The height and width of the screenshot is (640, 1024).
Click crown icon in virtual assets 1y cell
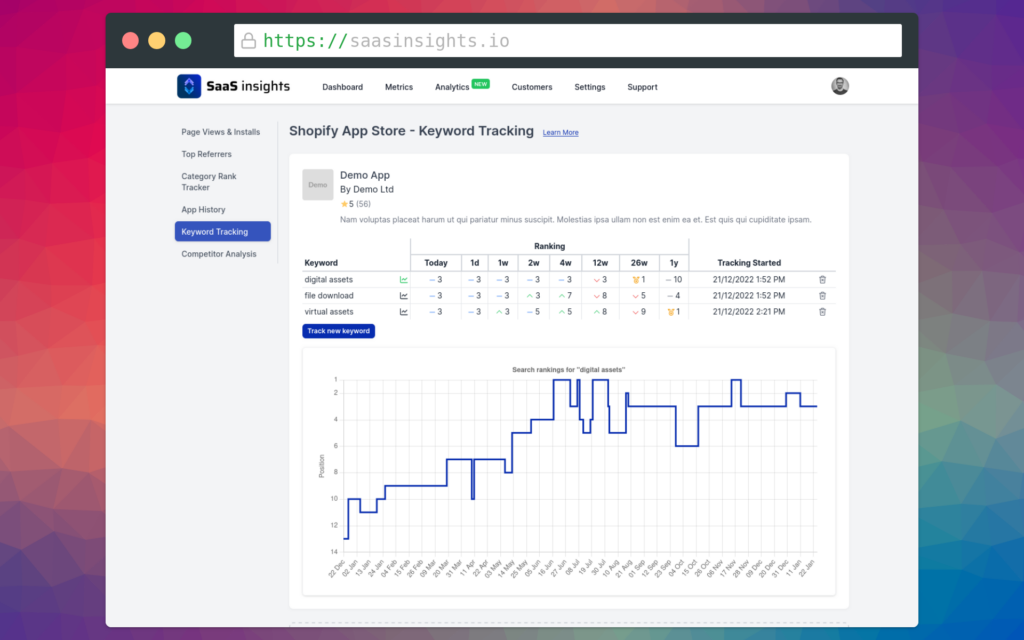(671, 312)
